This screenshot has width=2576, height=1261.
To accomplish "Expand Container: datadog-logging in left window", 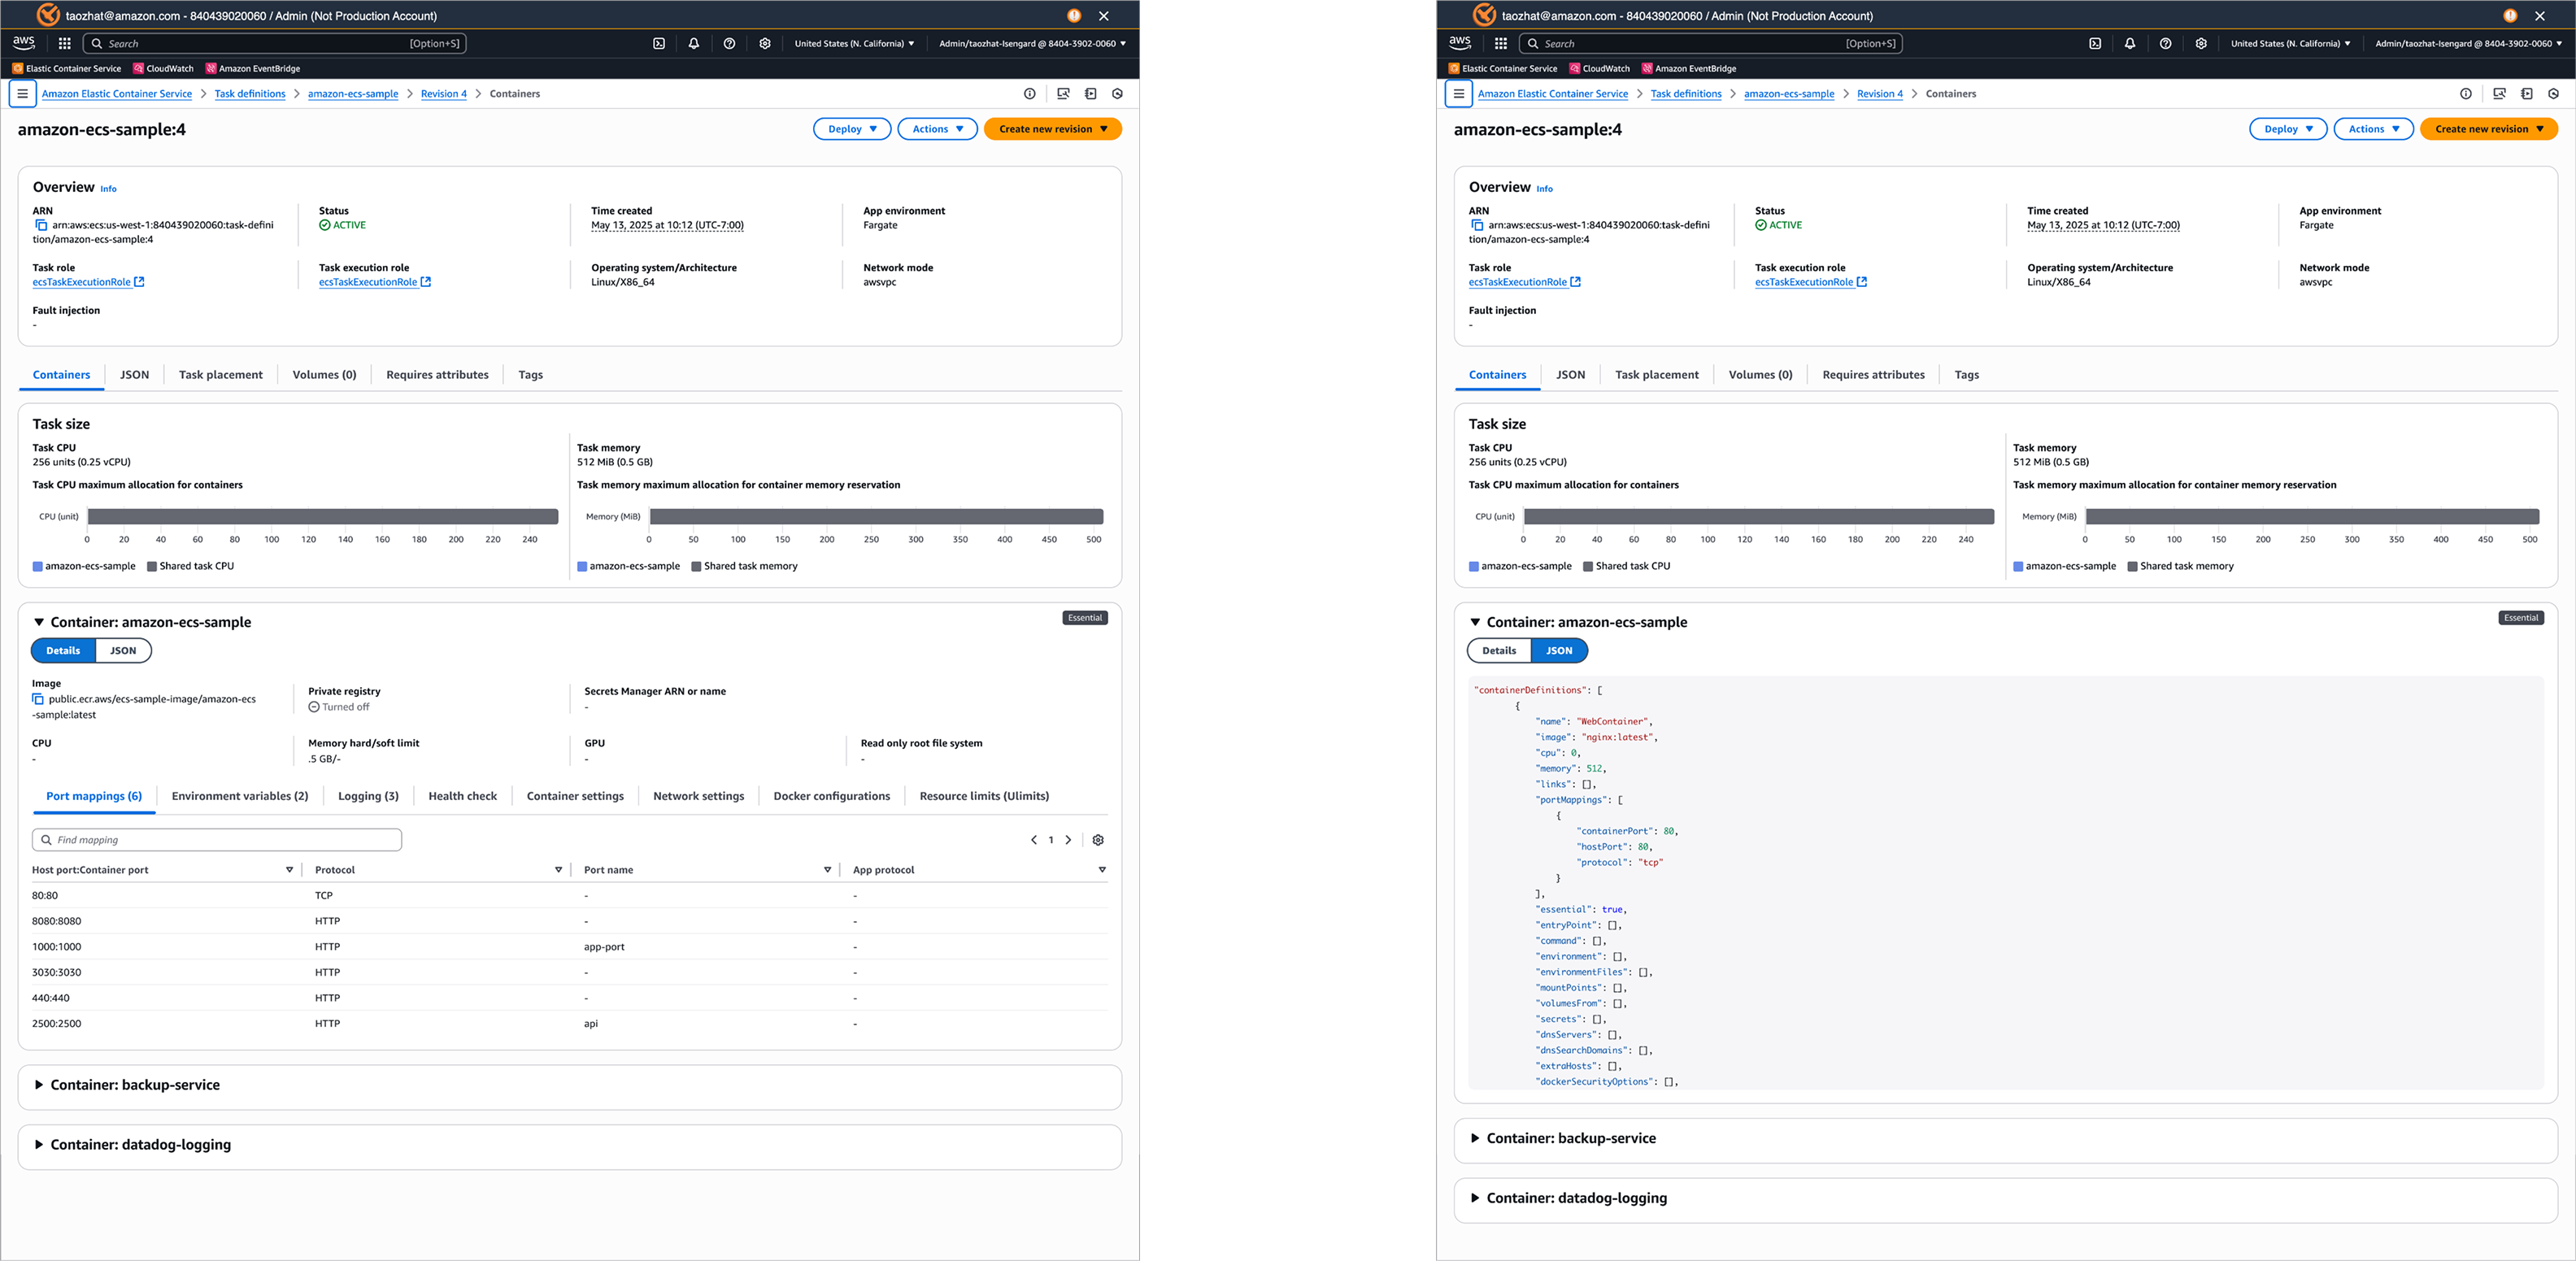I will pos(39,1145).
